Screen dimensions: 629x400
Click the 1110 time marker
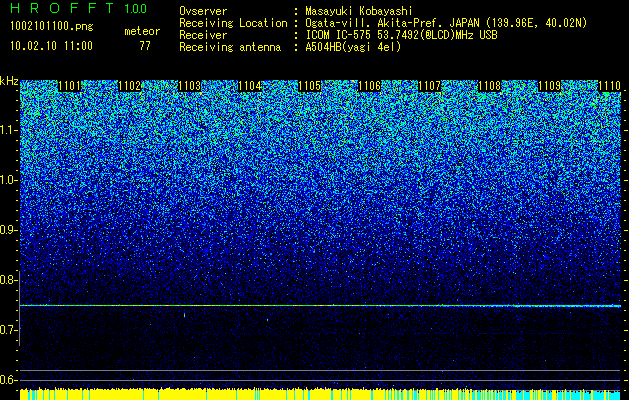coord(610,86)
